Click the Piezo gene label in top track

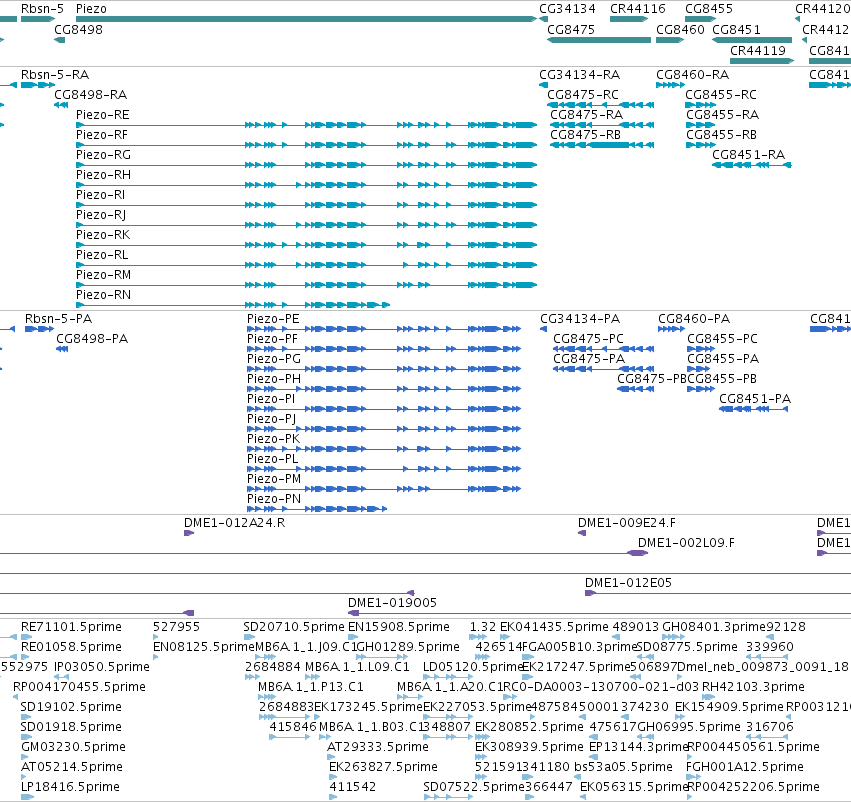91,9
